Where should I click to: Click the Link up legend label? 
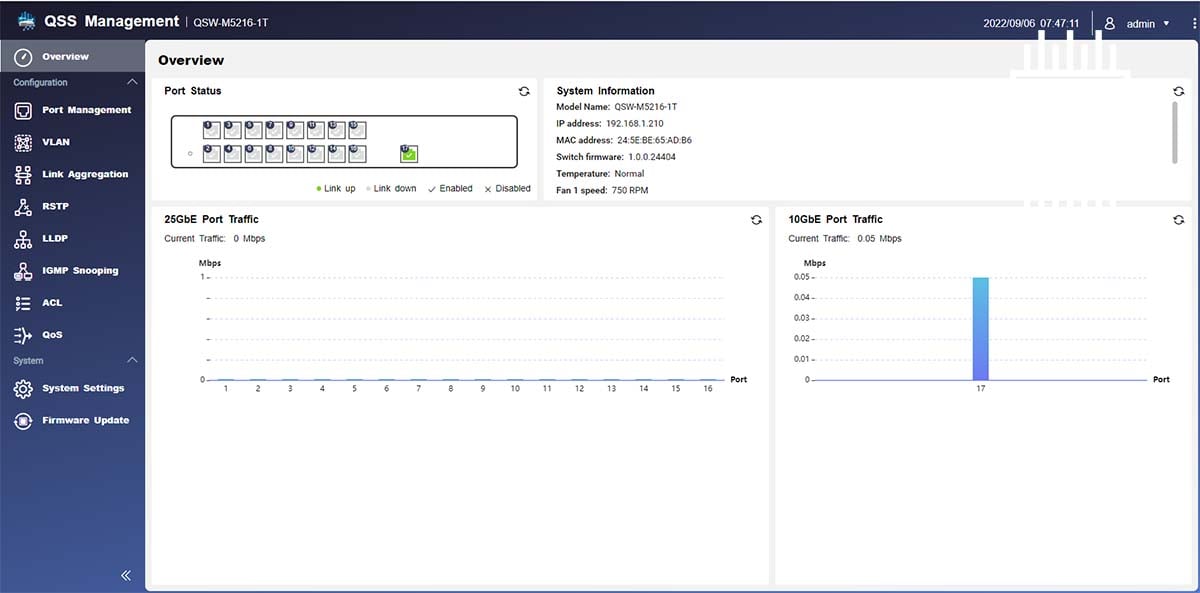[x=340, y=188]
